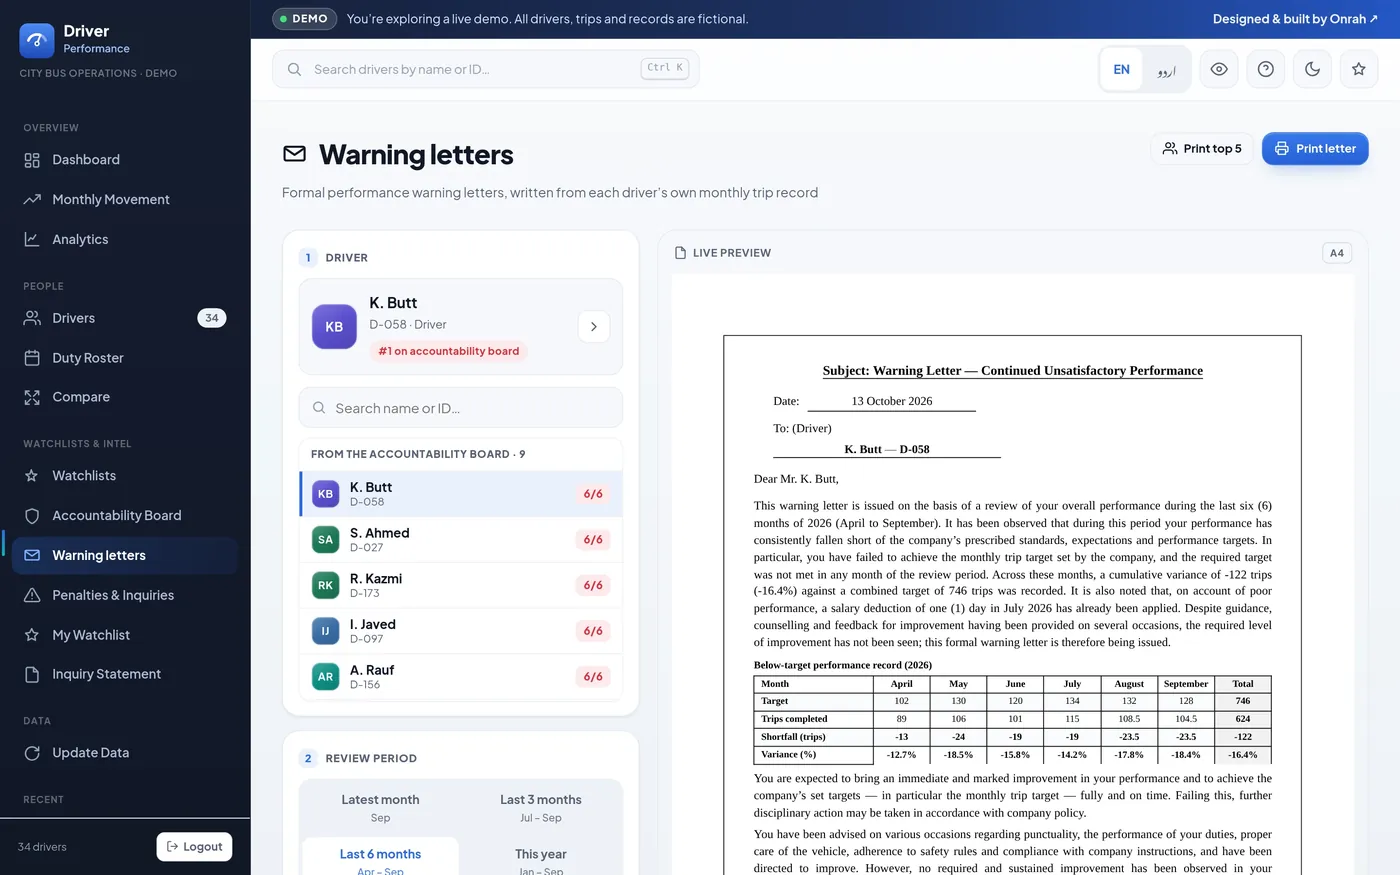
Task: Click the Live Preview document icon
Action: [681, 253]
